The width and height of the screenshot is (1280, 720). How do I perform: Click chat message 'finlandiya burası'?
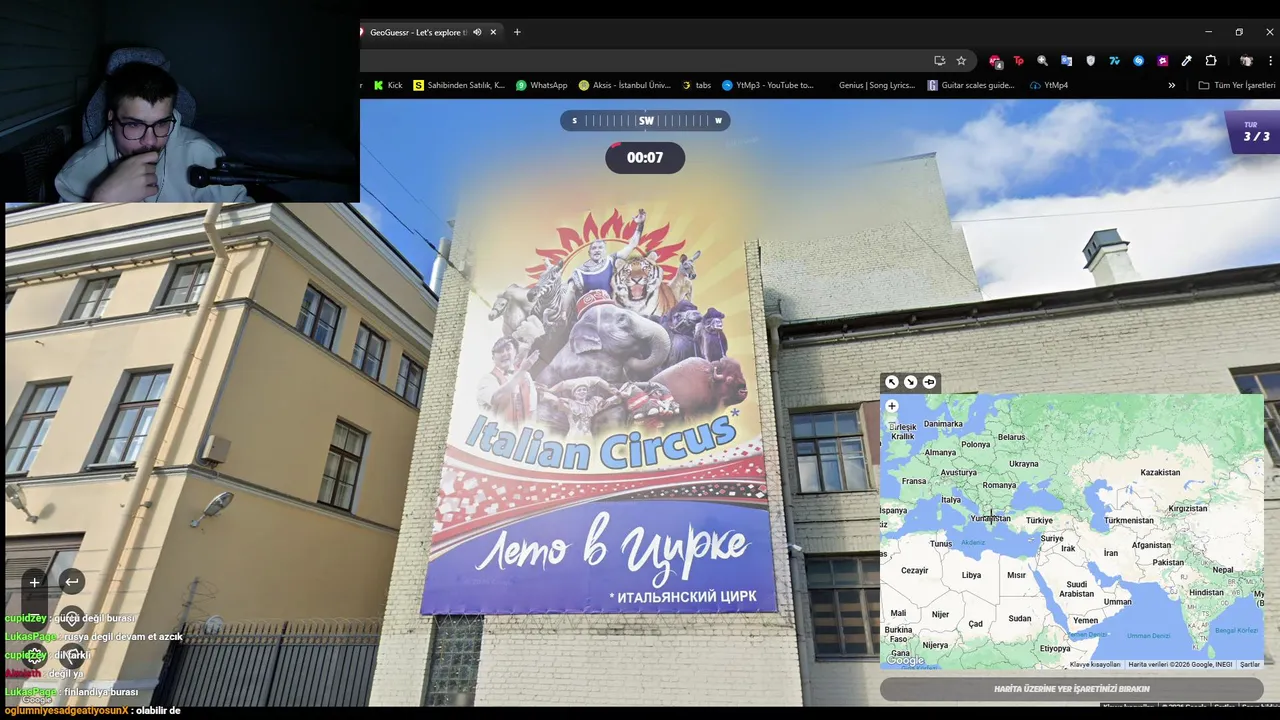coord(101,692)
